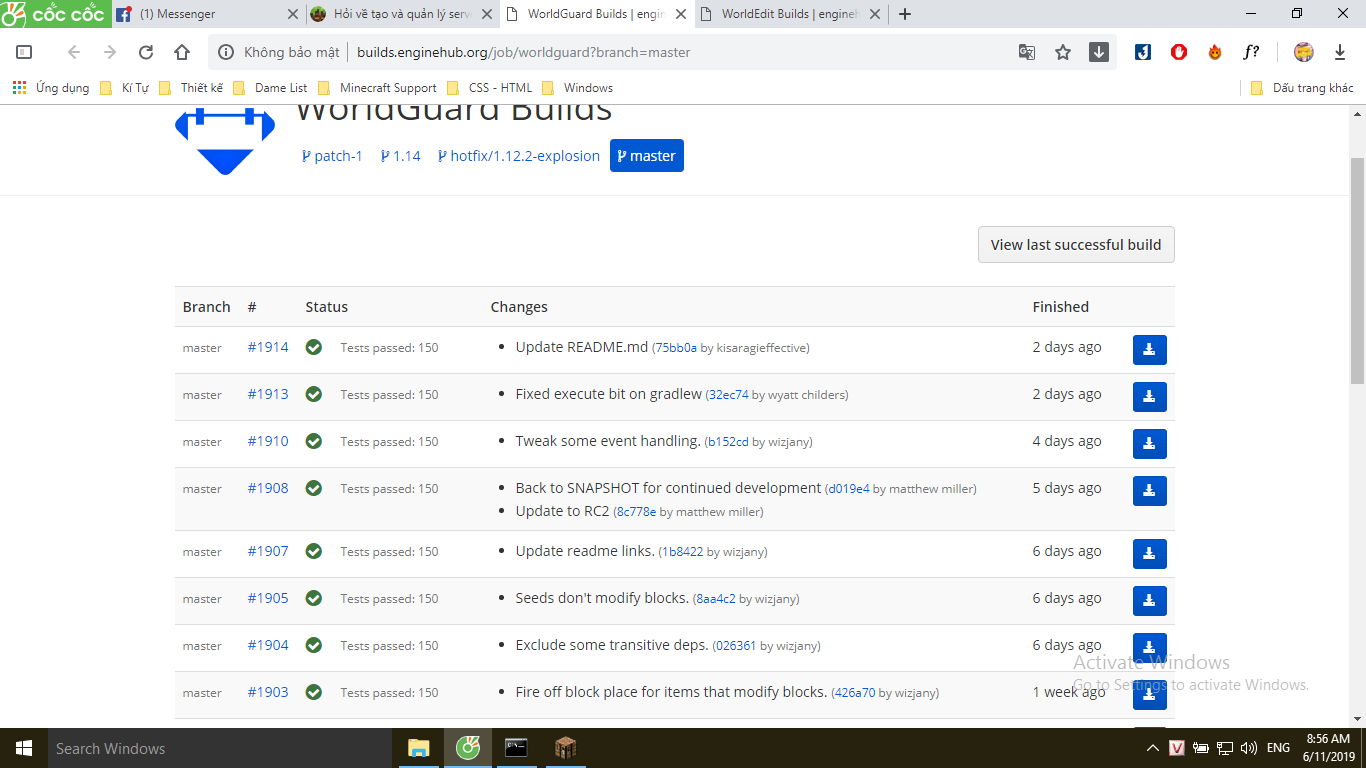Open commit 426a70 link

(x=855, y=693)
